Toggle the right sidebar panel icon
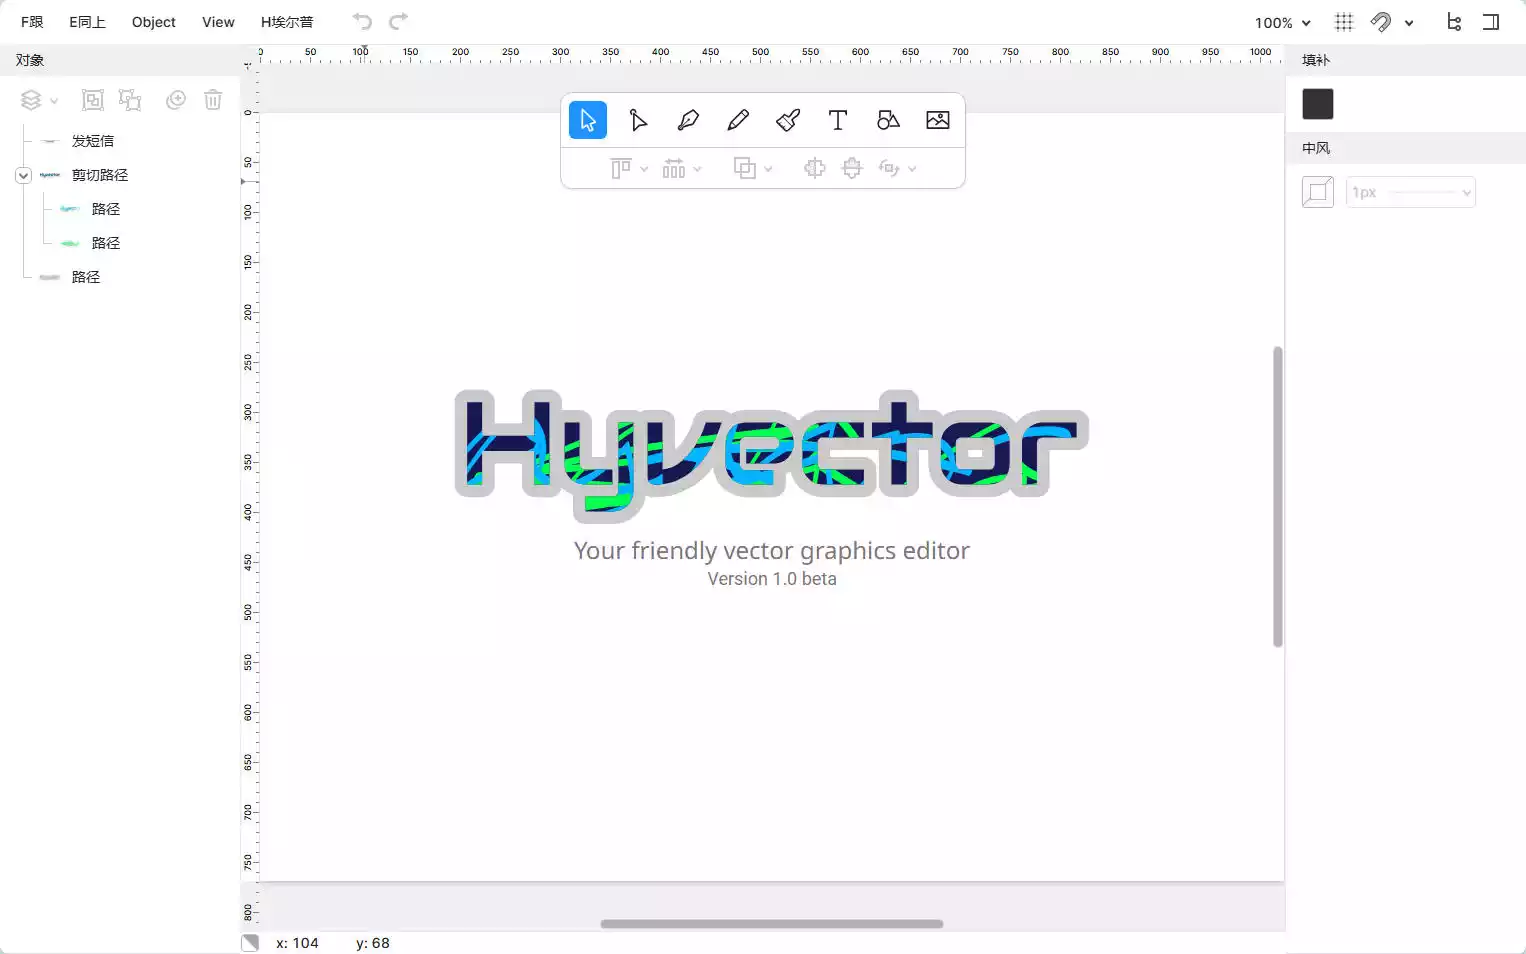This screenshot has height=954, width=1526. (1491, 22)
